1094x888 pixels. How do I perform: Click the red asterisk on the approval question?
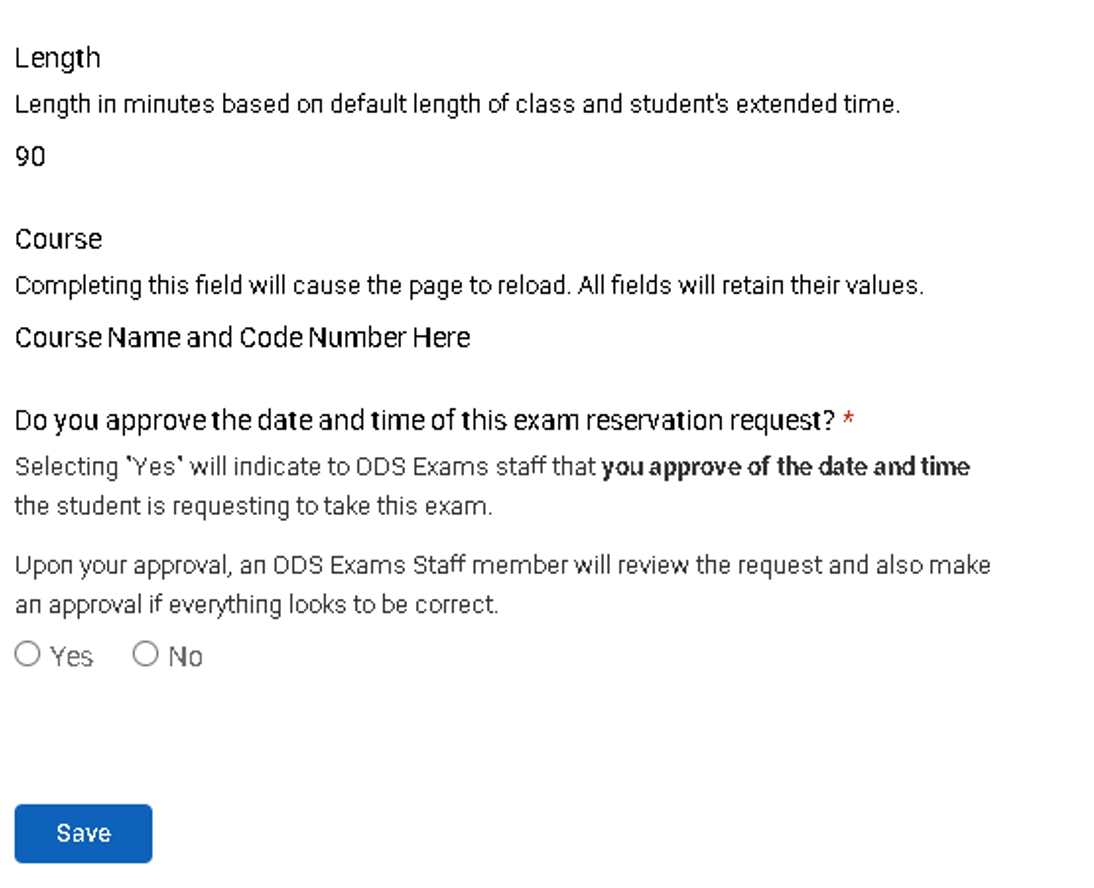[847, 419]
